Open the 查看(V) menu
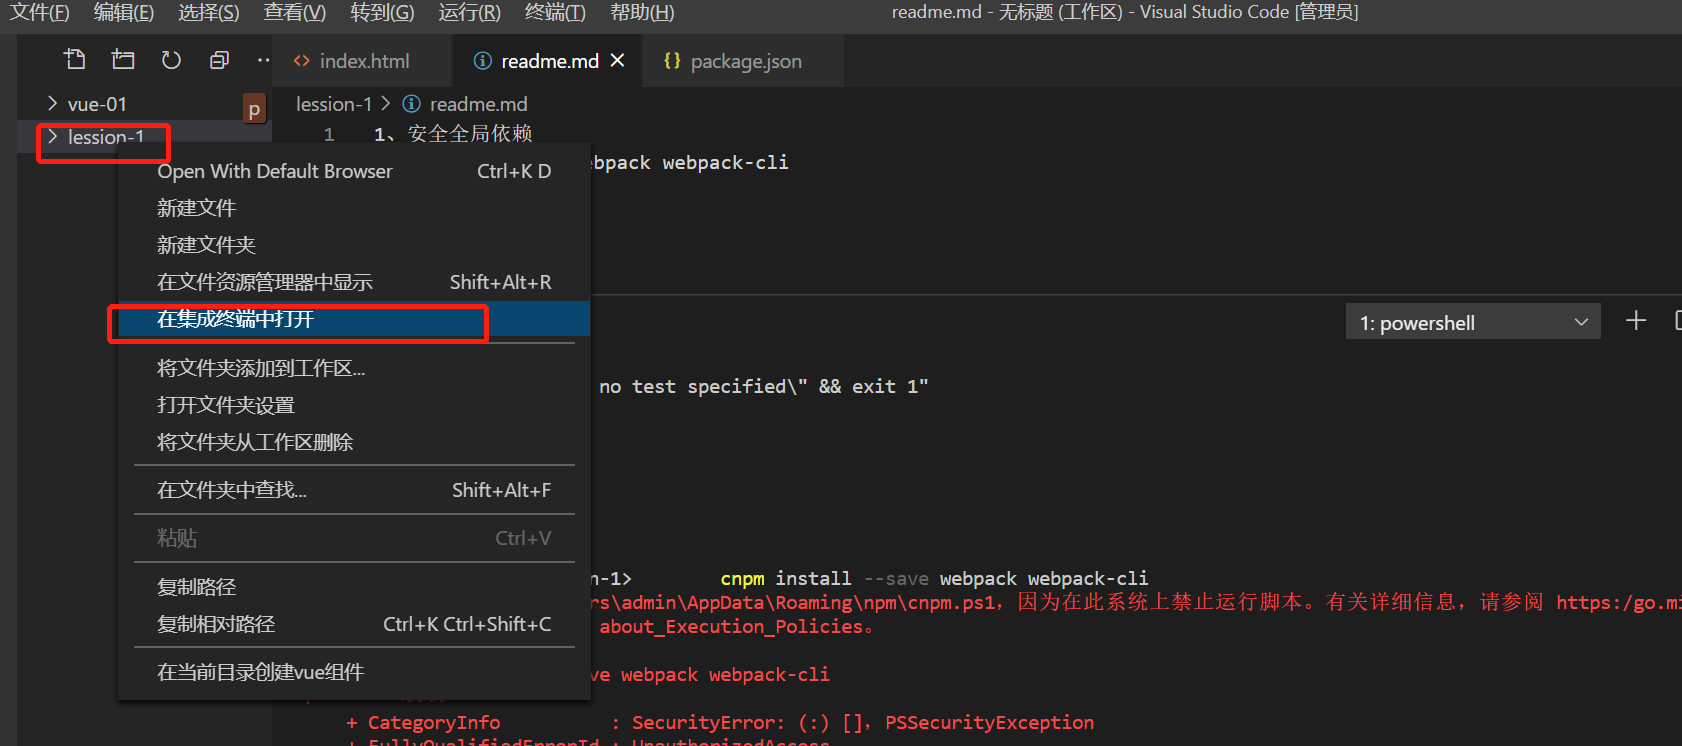 coord(295,13)
